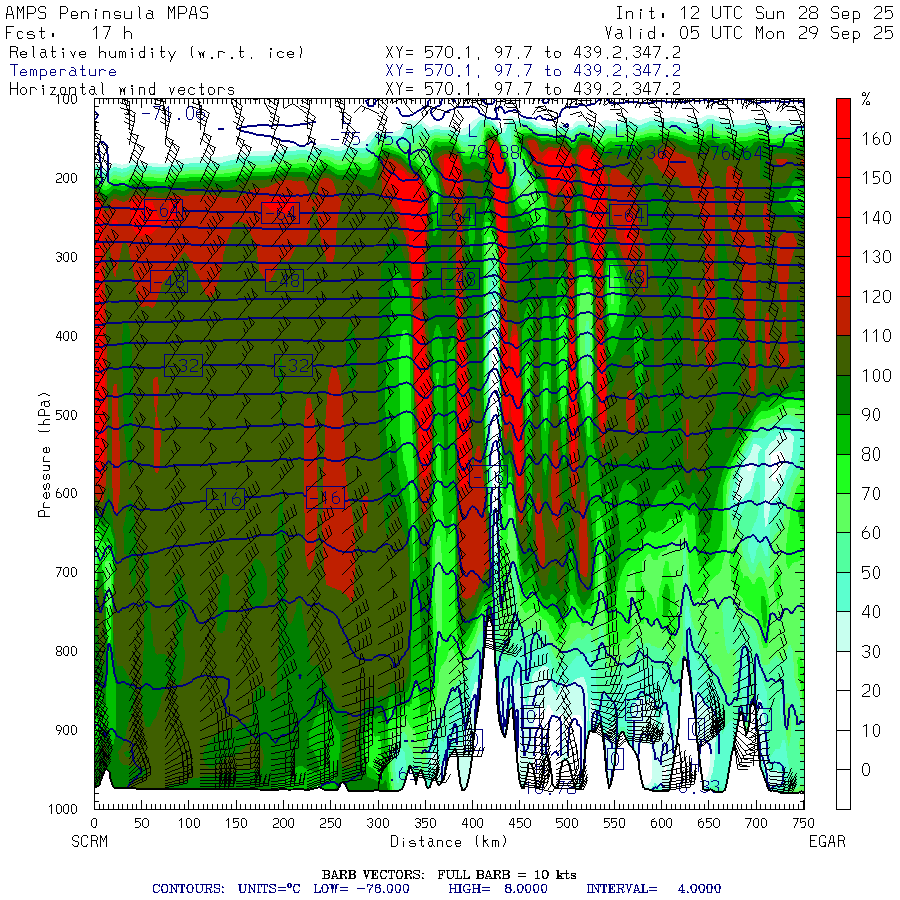
Task: Click the blue XY coordinates line
Action: 533,71
